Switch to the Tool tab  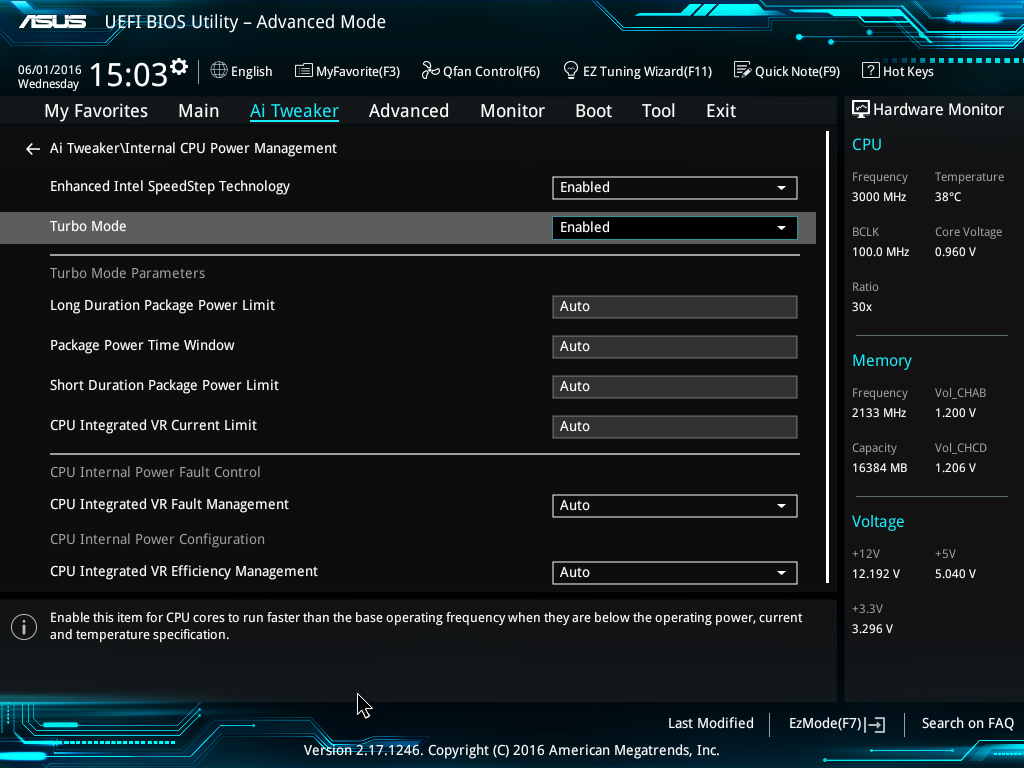click(658, 111)
